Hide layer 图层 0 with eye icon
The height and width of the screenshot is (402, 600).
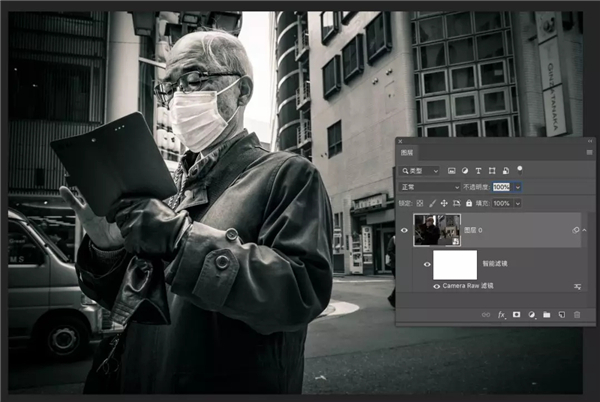[404, 230]
